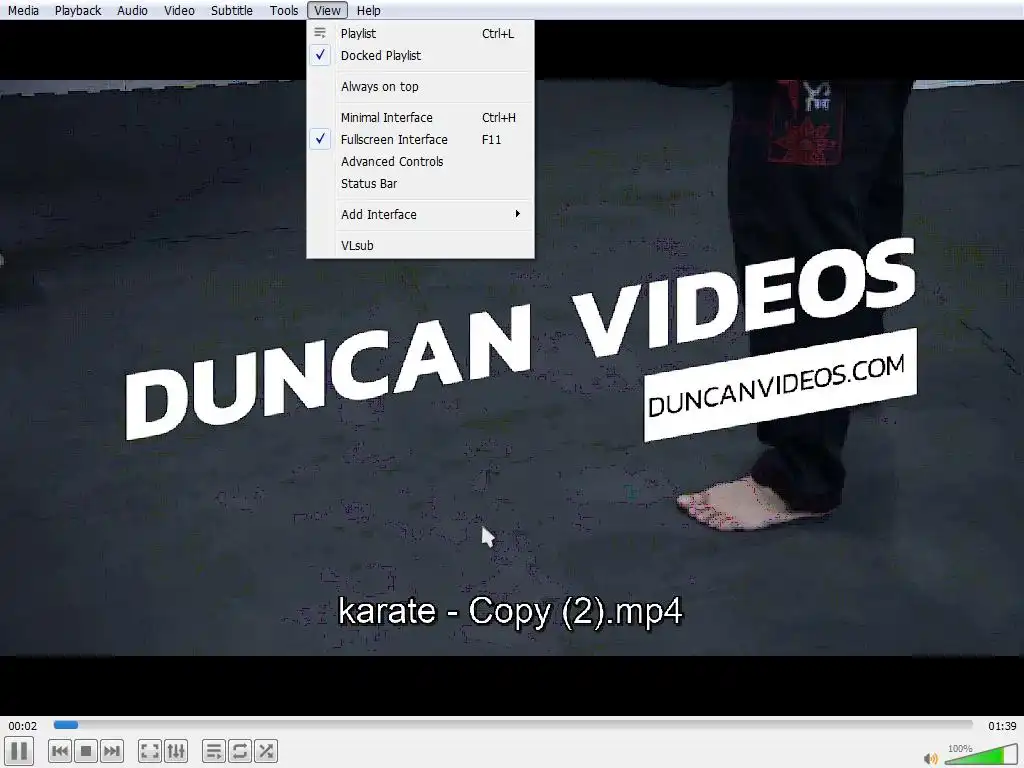Screen dimensions: 1024x768
Task: Skip to next media item
Action: [x=112, y=751]
